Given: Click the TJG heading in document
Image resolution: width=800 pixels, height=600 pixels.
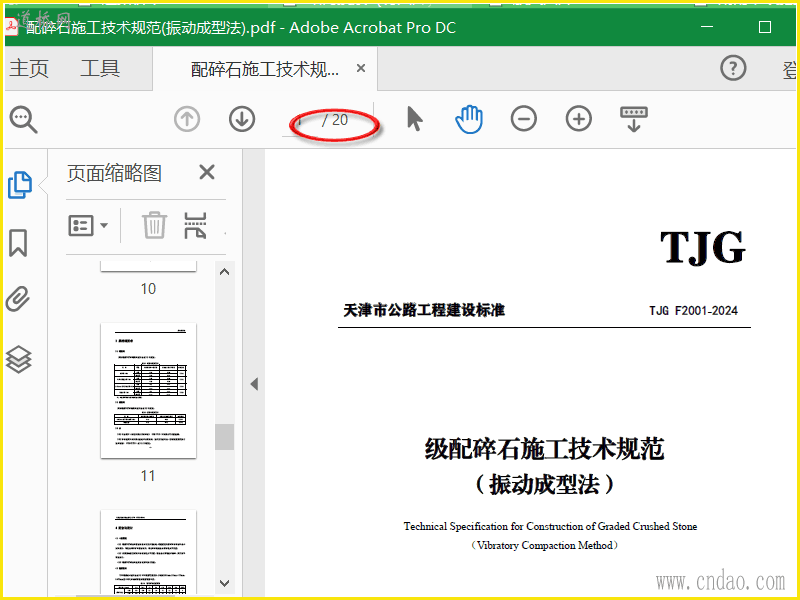Looking at the screenshot, I should [x=703, y=247].
